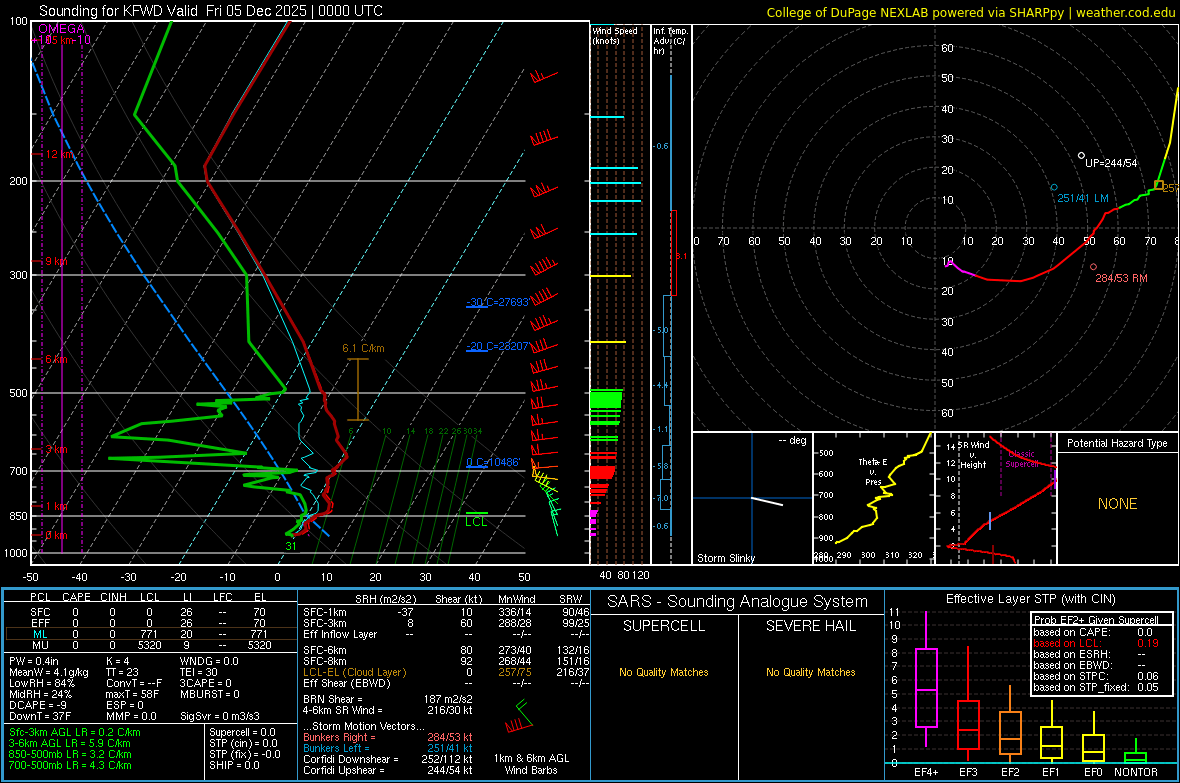This screenshot has width=1180, height=783.
Task: Click the 'SARS - Sounding Analogue System' title
Action: tap(737, 602)
